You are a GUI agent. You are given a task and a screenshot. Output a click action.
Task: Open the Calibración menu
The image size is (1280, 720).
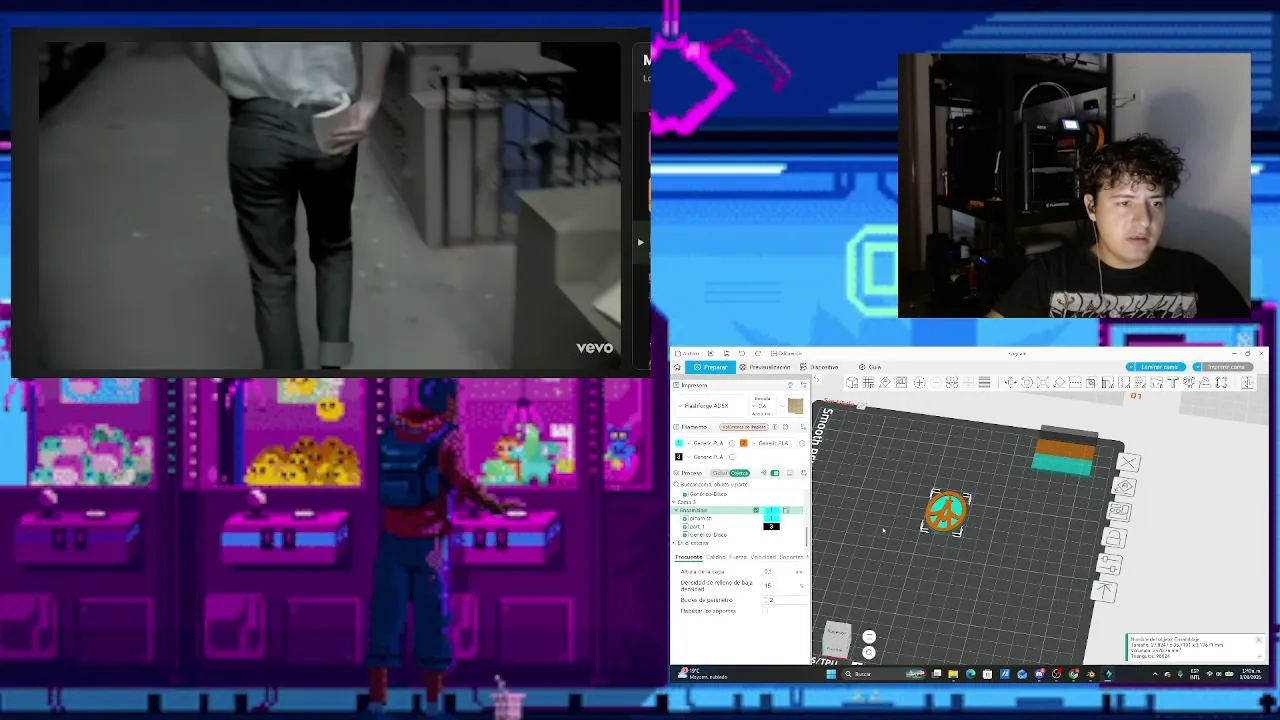pos(787,353)
